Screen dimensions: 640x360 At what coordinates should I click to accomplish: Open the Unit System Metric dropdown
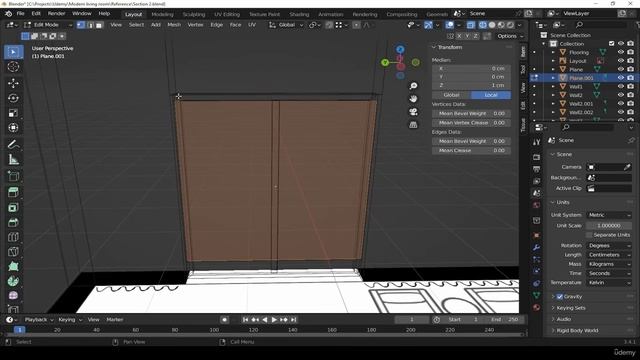(x=609, y=215)
